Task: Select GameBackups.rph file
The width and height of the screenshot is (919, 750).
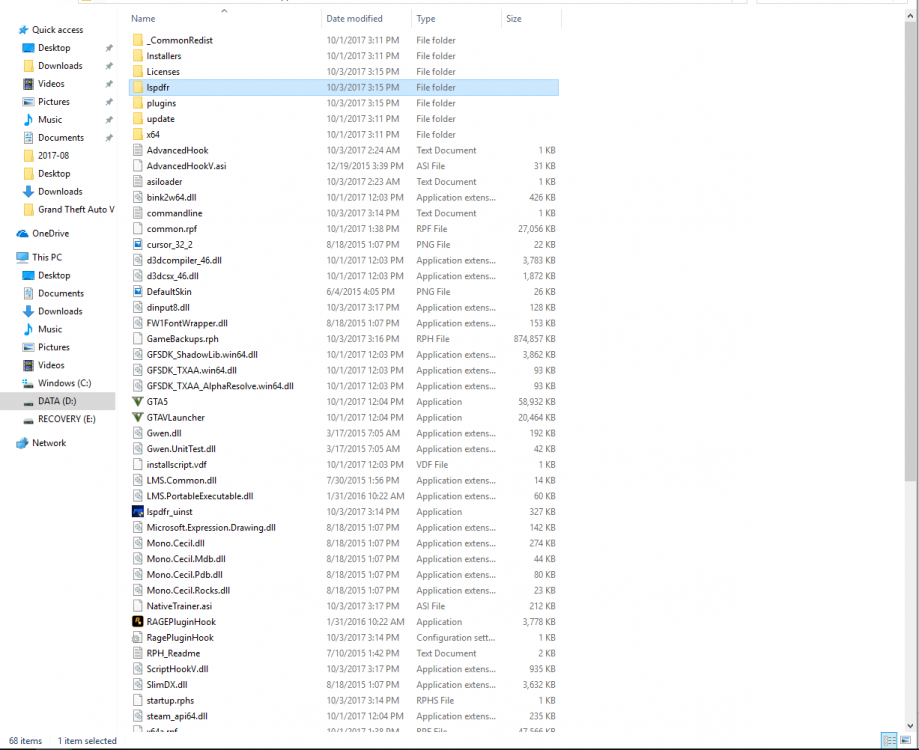Action: tap(182, 339)
